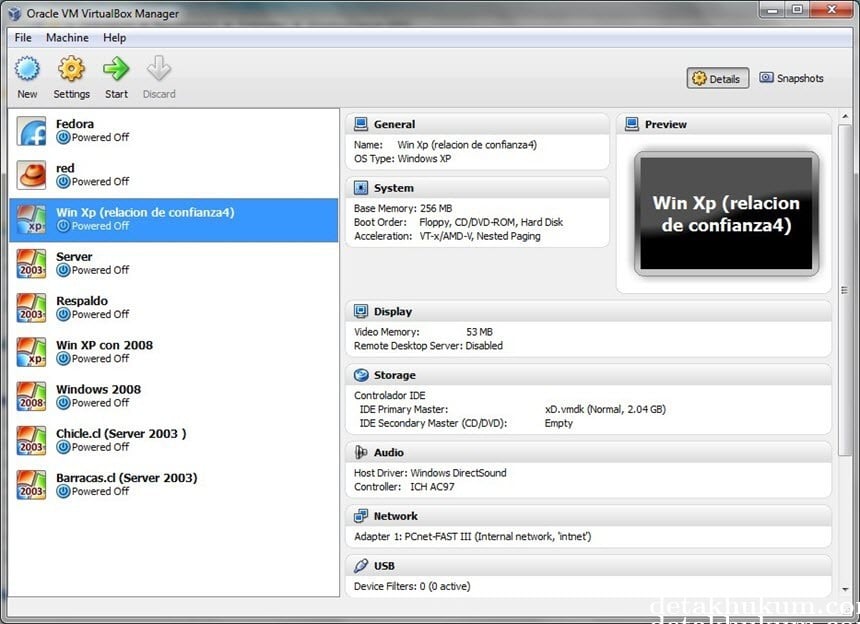Click the details pane vertical scrollbar thumb
This screenshot has width=860, height=624.
[x=845, y=290]
